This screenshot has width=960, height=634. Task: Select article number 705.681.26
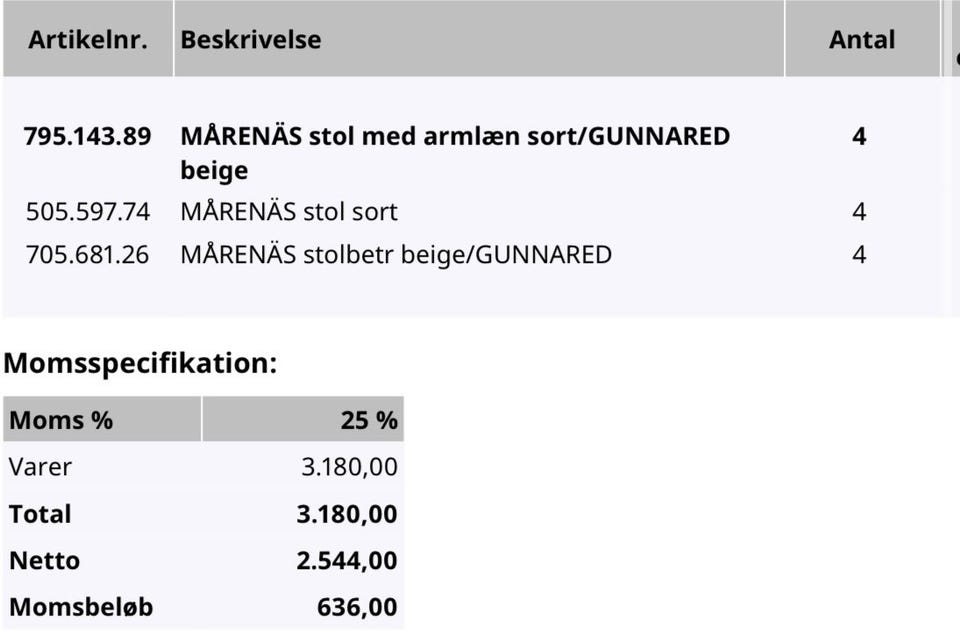tap(88, 255)
